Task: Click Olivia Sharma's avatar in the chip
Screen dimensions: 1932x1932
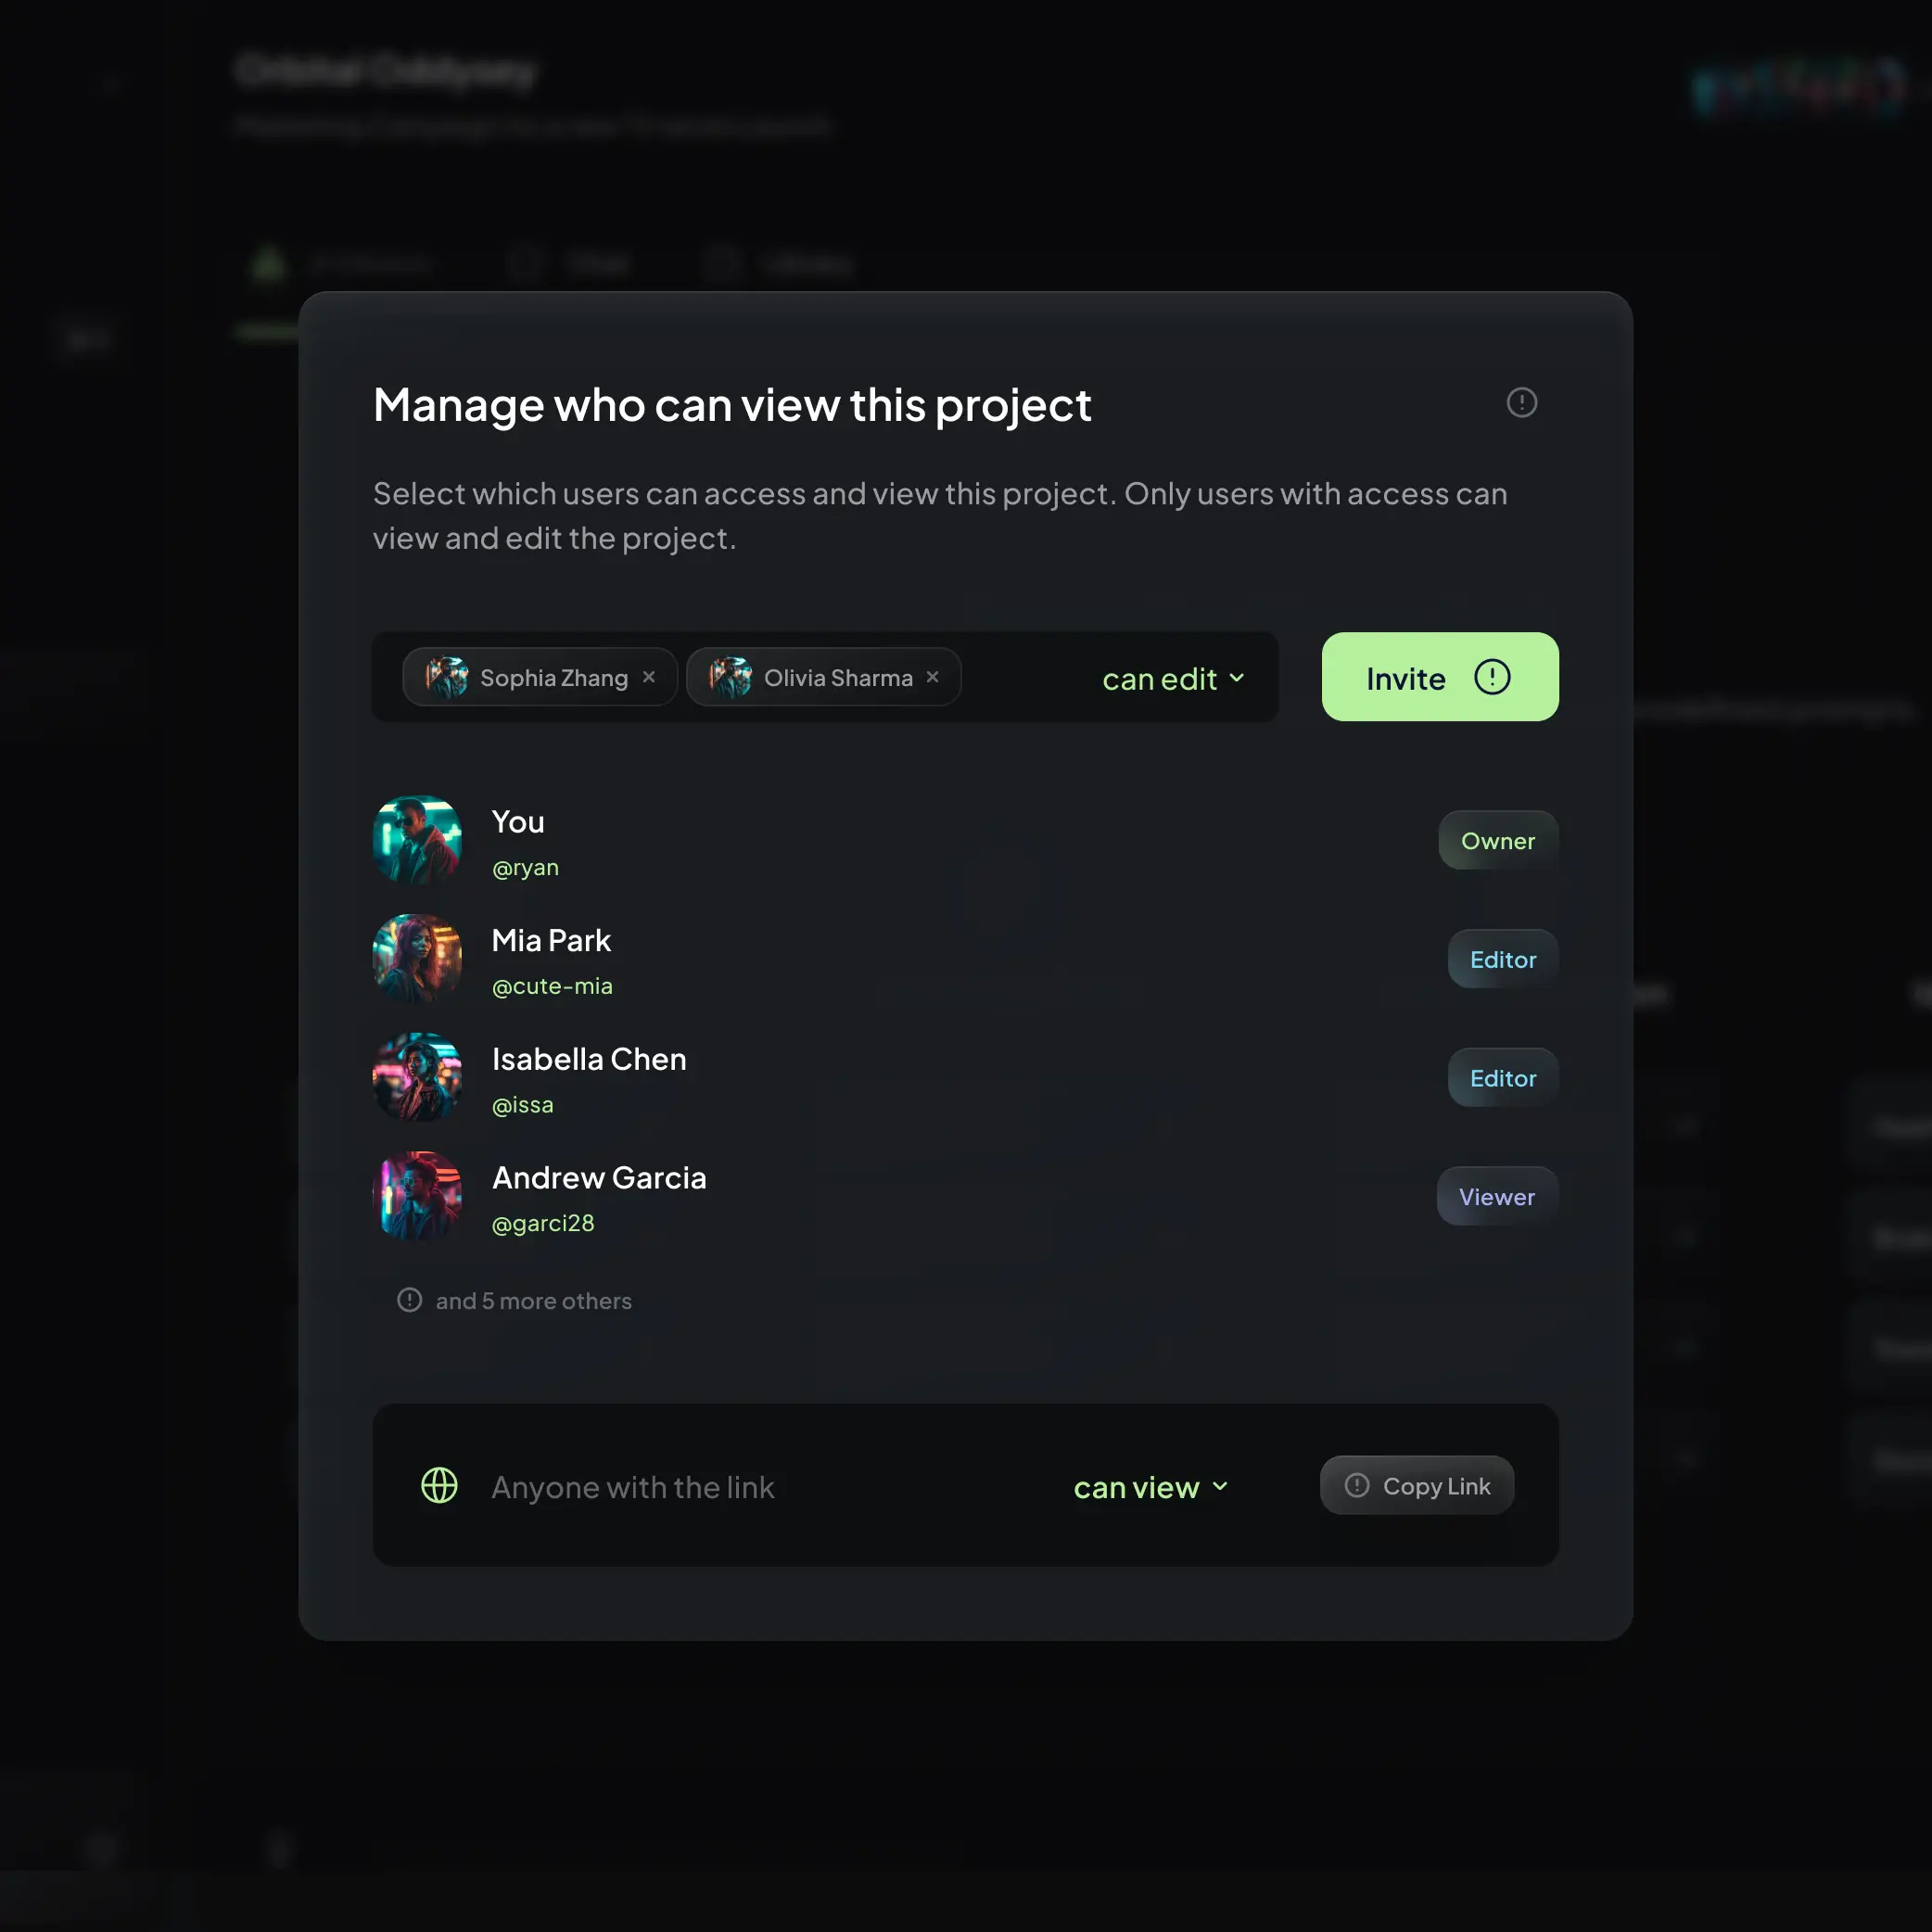Action: click(730, 677)
